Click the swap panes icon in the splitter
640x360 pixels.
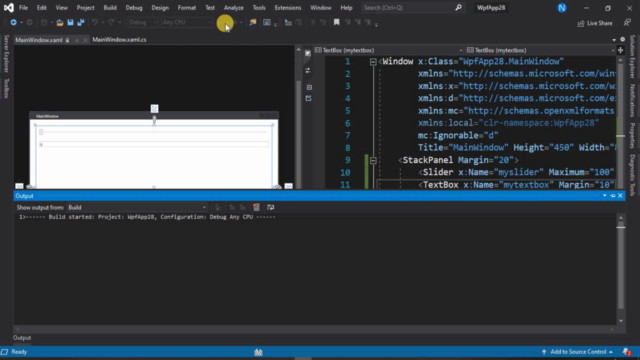pos(308,71)
